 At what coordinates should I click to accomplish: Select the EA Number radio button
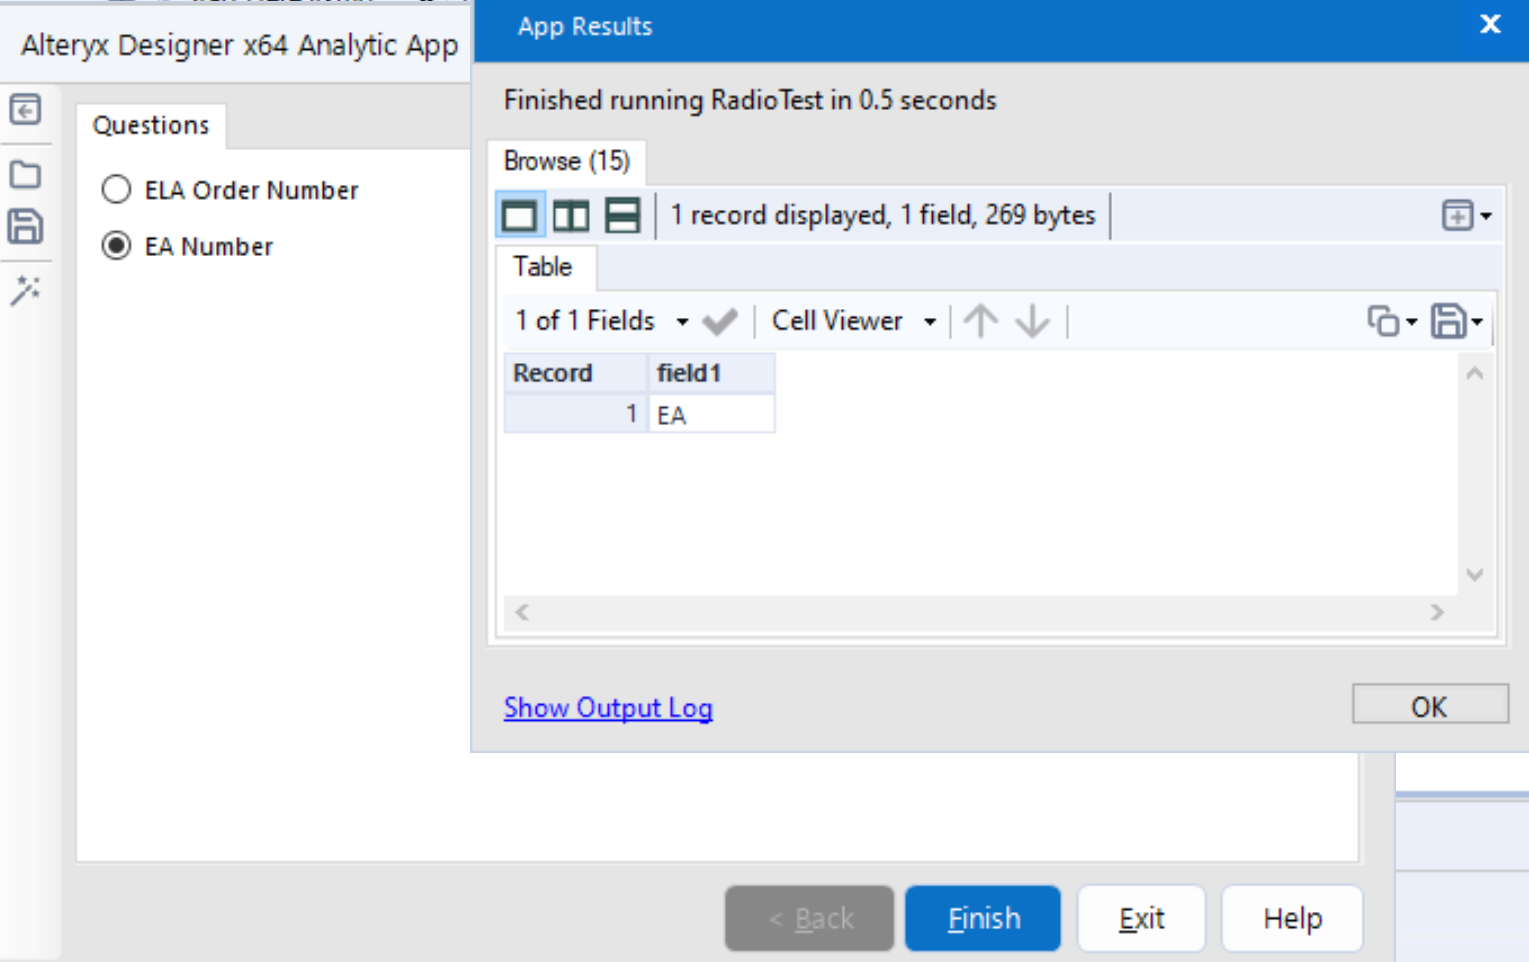click(x=115, y=246)
